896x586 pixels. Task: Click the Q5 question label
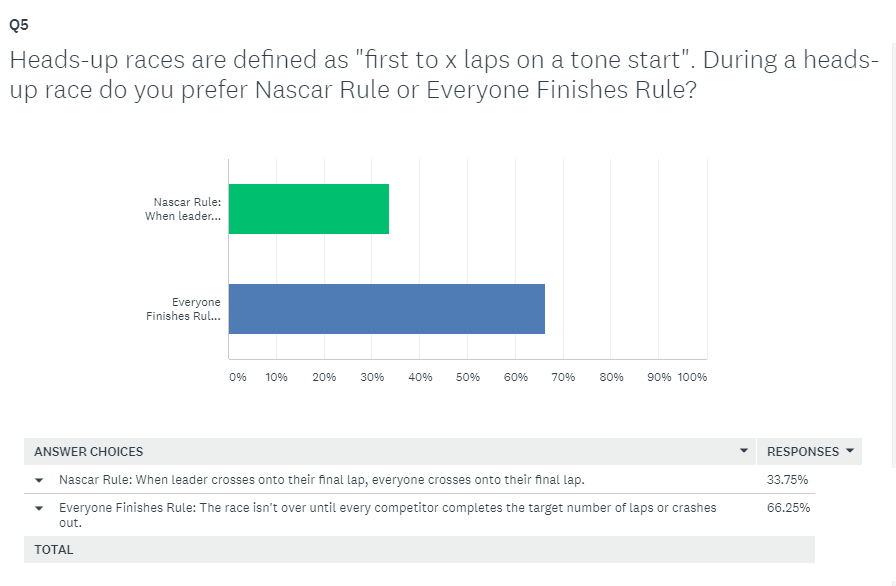click(19, 25)
